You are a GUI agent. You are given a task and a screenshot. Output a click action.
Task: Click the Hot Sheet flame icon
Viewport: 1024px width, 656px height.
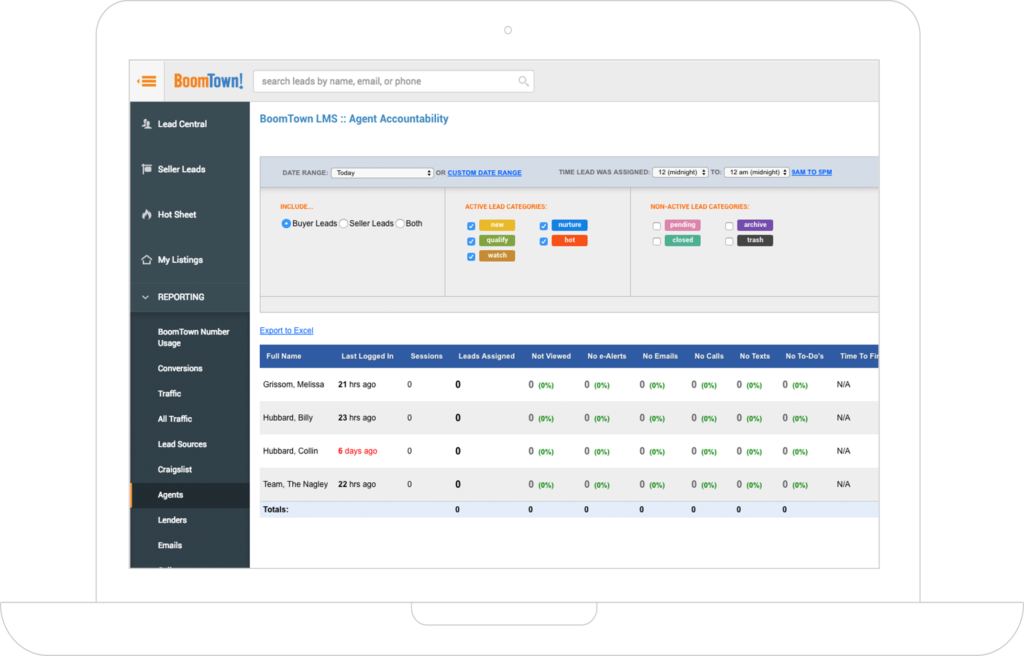pos(146,214)
